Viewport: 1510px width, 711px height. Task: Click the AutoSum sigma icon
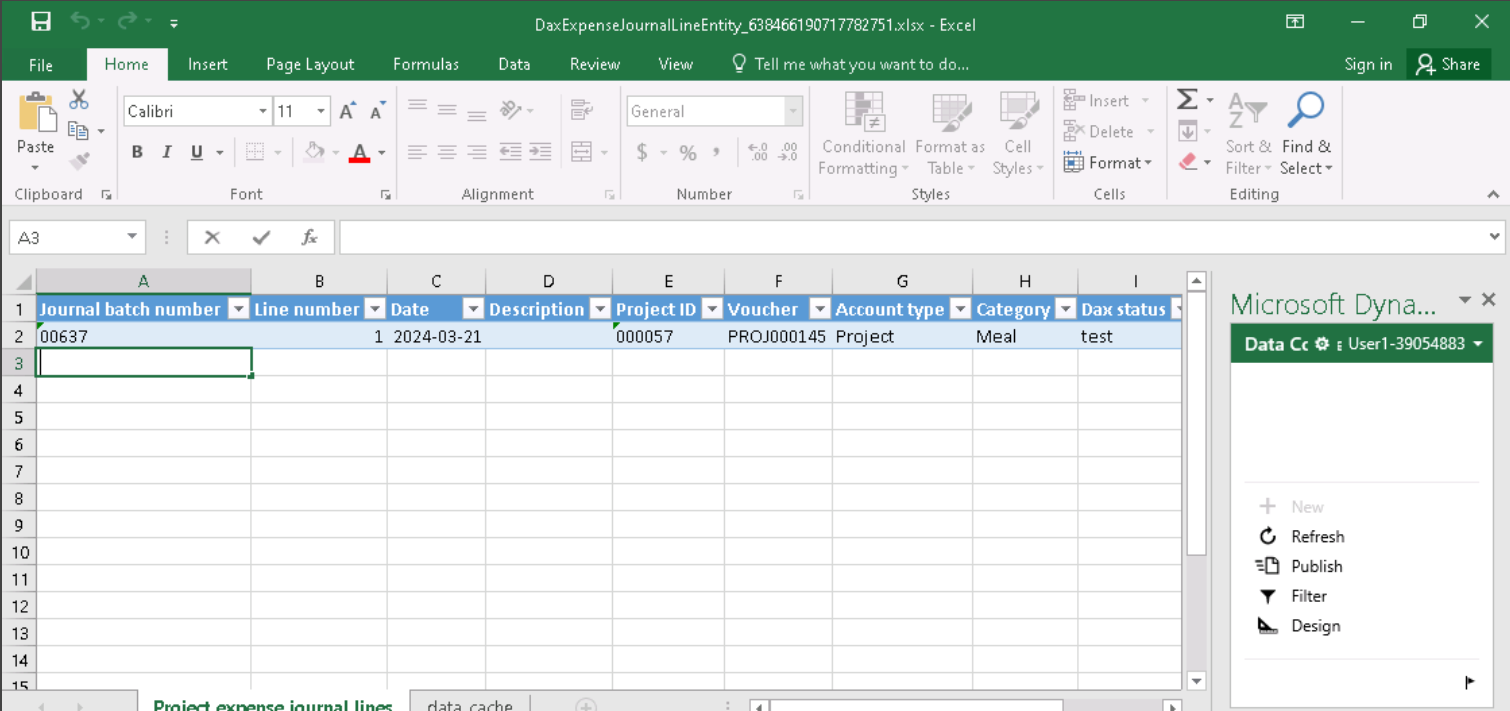[1187, 99]
